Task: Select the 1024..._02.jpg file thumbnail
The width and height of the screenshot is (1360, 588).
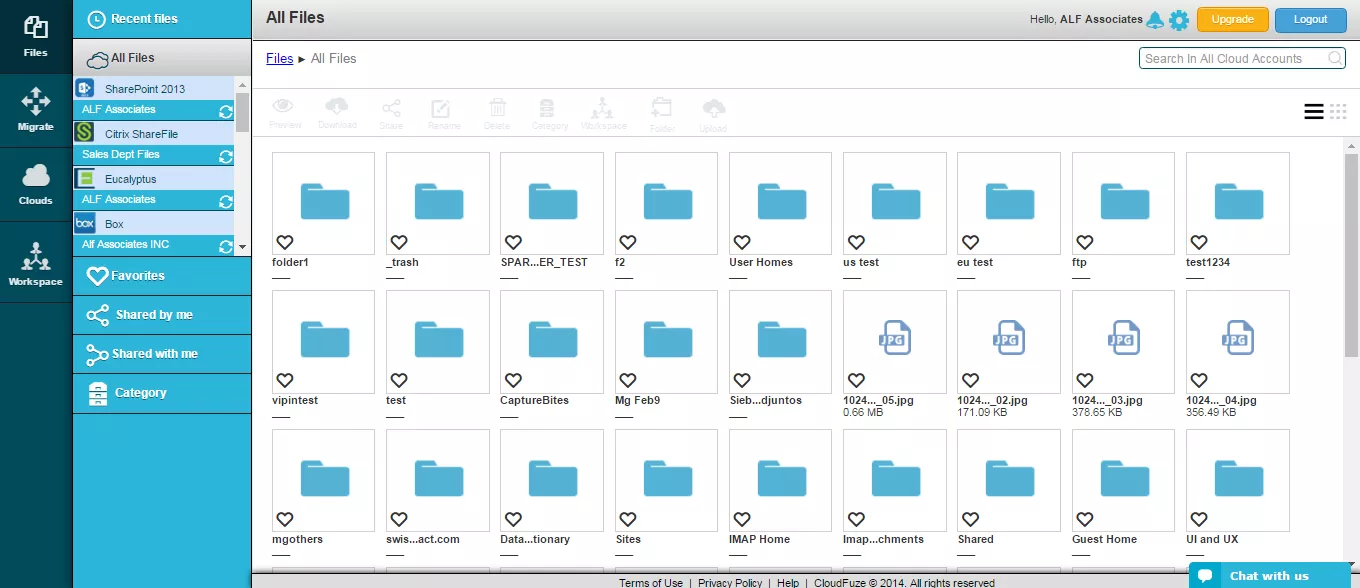Action: pyautogui.click(x=1009, y=340)
